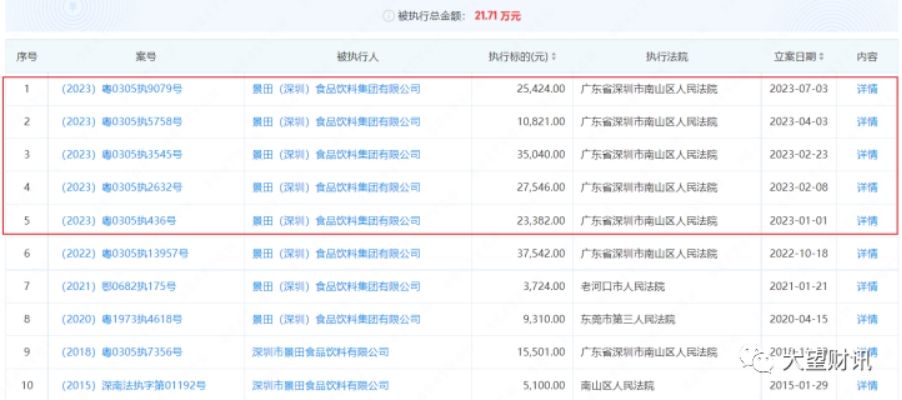Open the company link in row 4
The image size is (902, 400).
[337, 188]
